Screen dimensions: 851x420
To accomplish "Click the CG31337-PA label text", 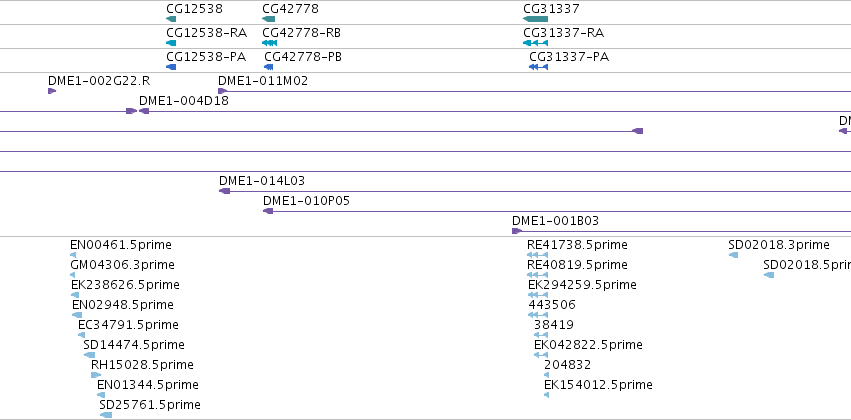I will pyautogui.click(x=569, y=56).
